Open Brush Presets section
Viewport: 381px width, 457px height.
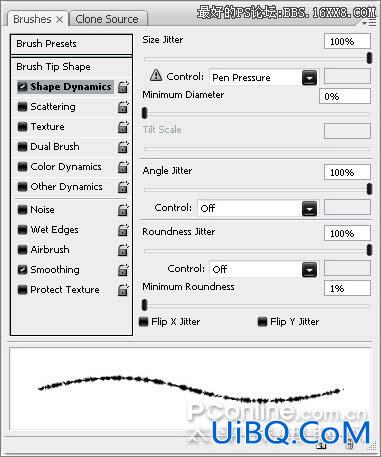point(71,44)
